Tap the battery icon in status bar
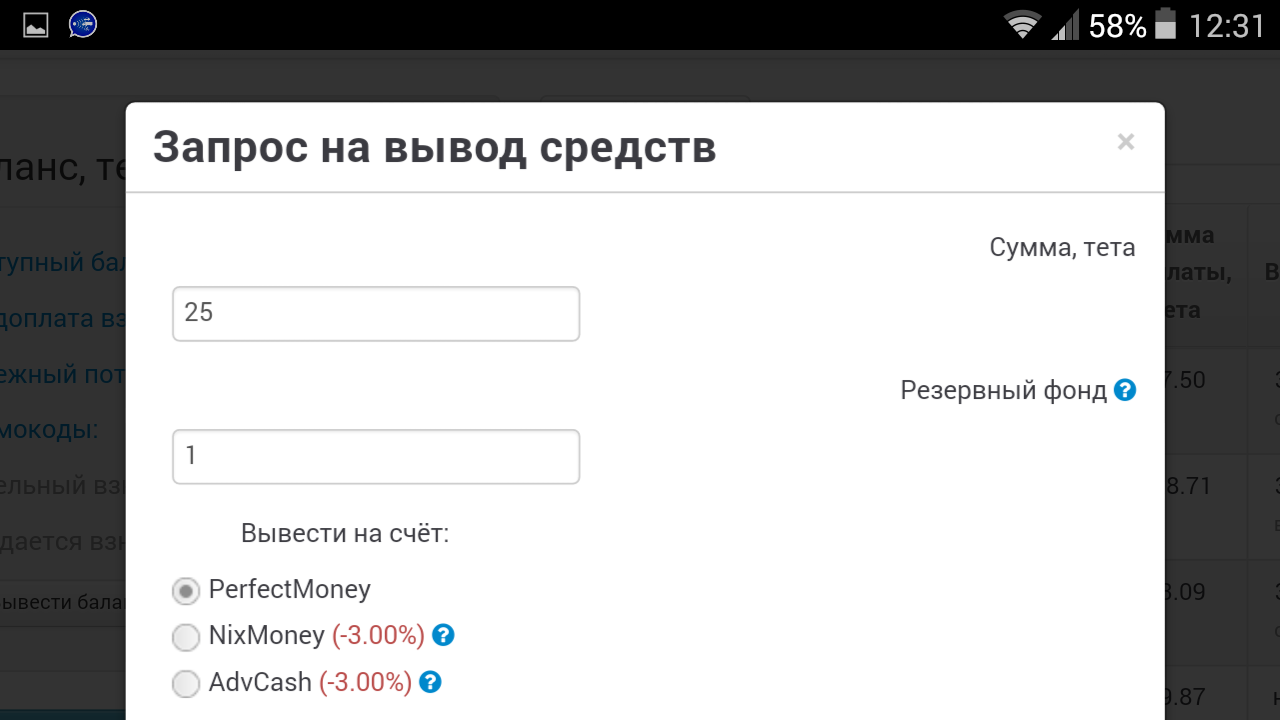The image size is (1280, 720). click(1165, 24)
